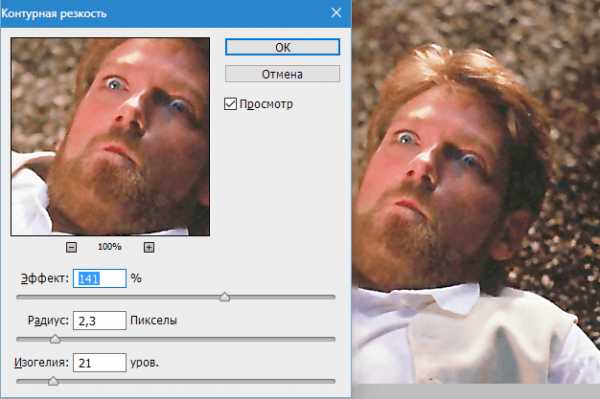Screen dimensions: 600x399
Task: Focus the Эффект percentage field
Action: 99,278
